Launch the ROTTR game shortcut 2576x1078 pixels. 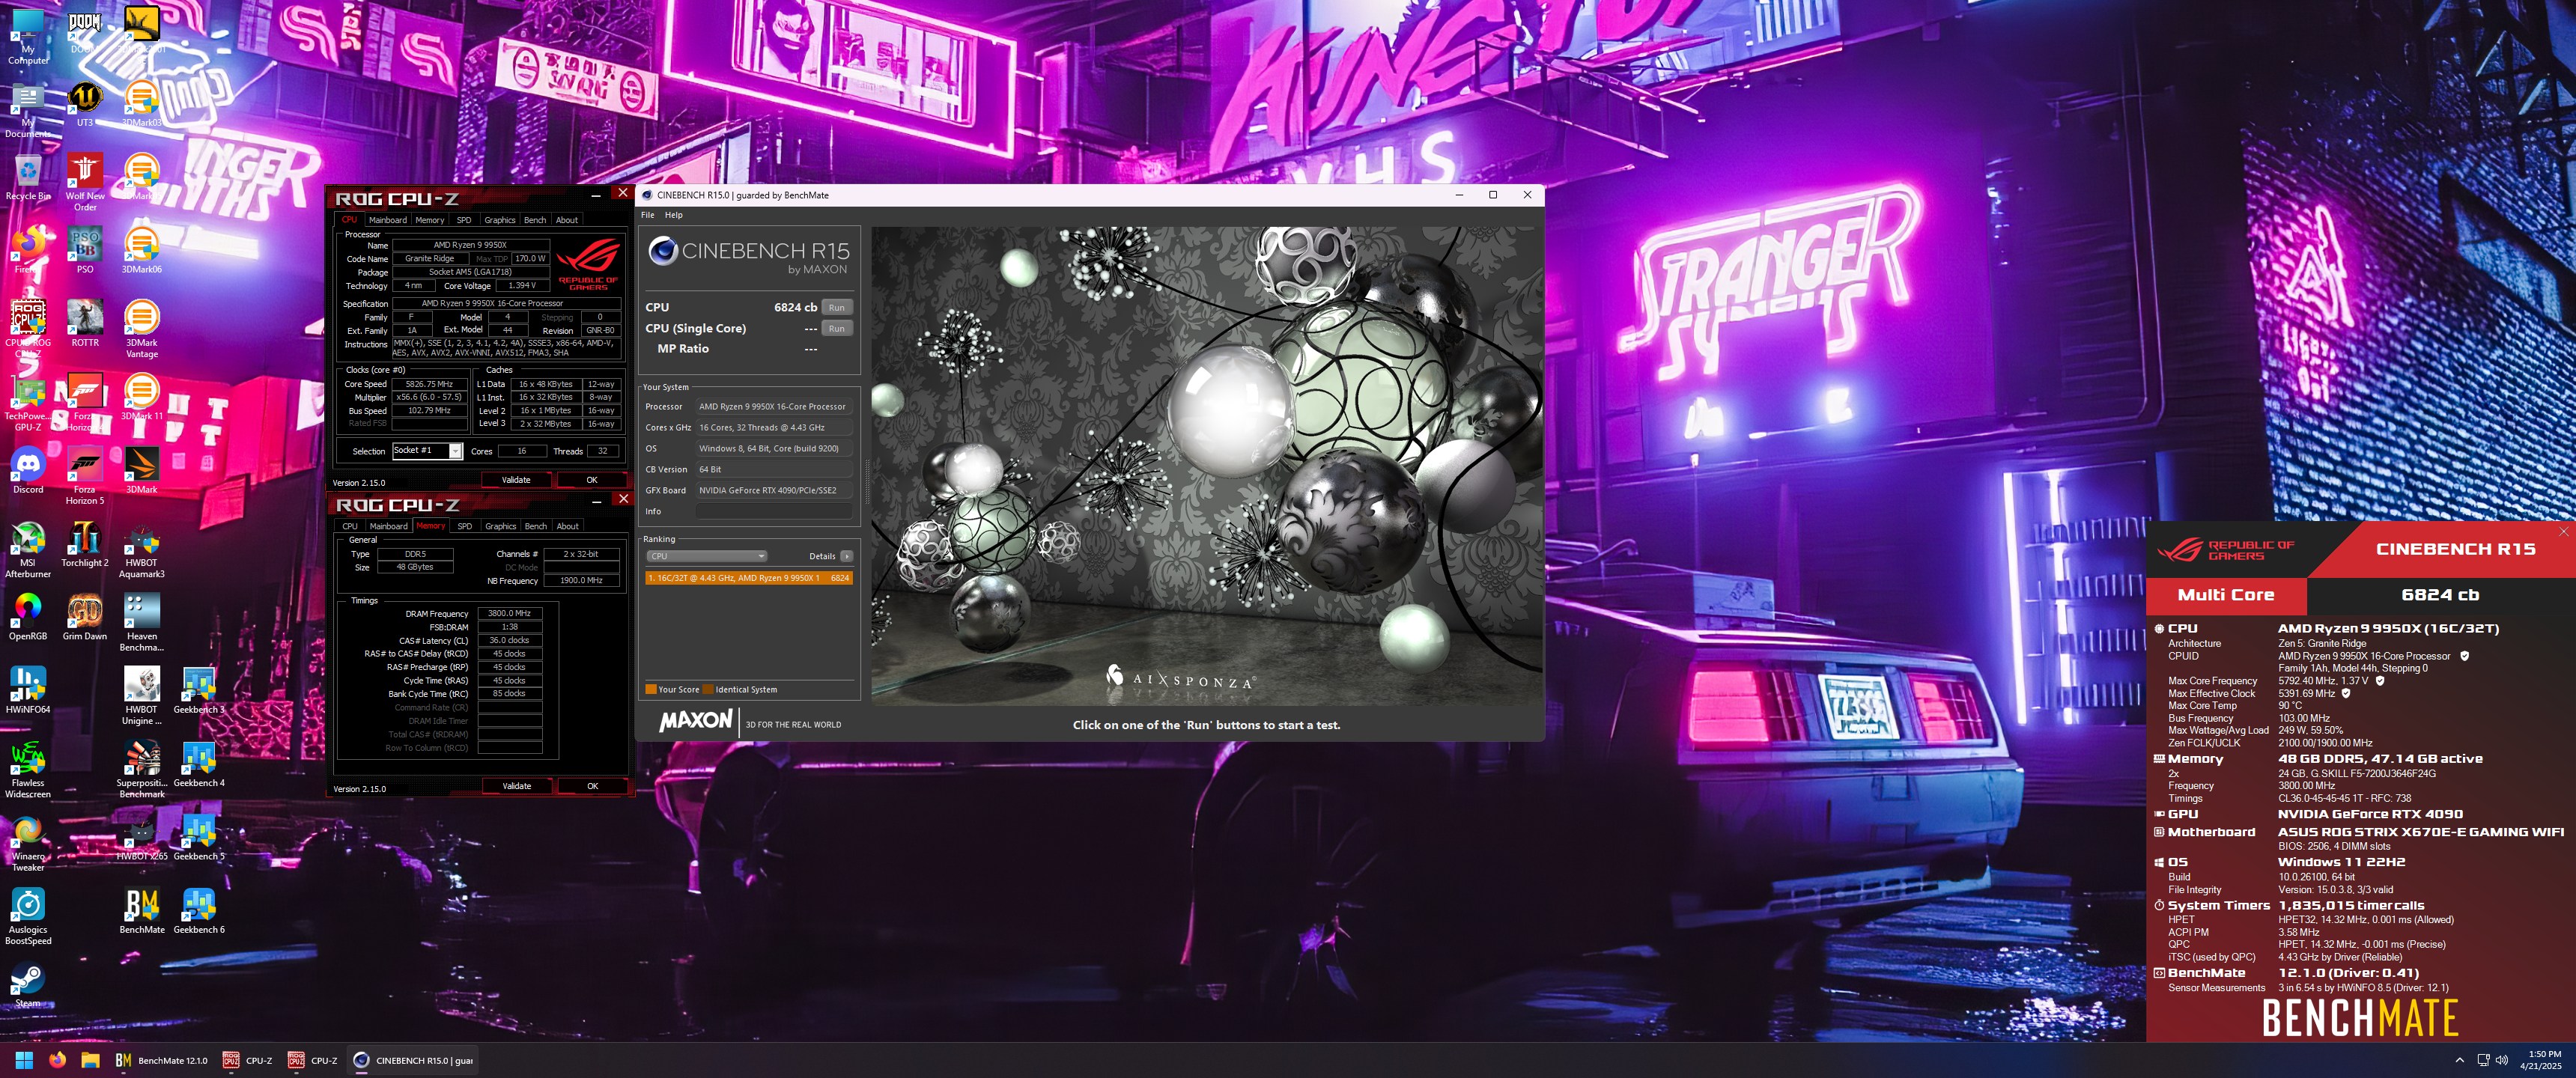[x=85, y=324]
